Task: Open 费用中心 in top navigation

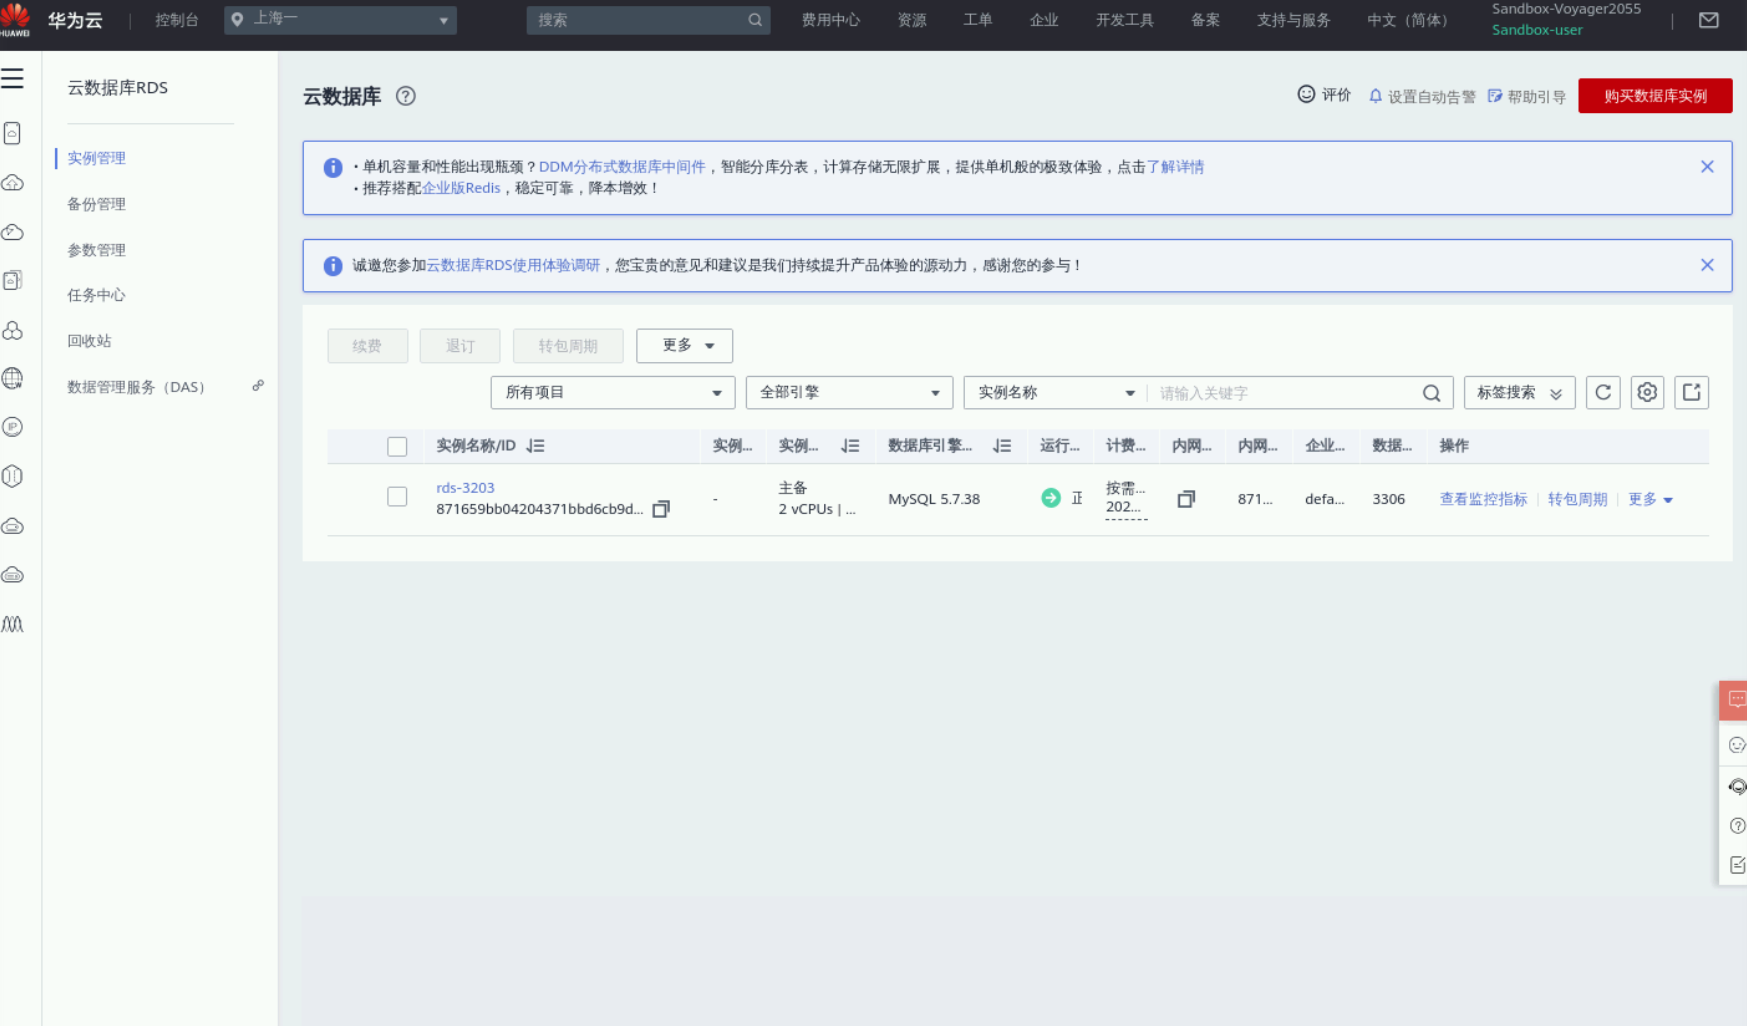Action: click(830, 20)
